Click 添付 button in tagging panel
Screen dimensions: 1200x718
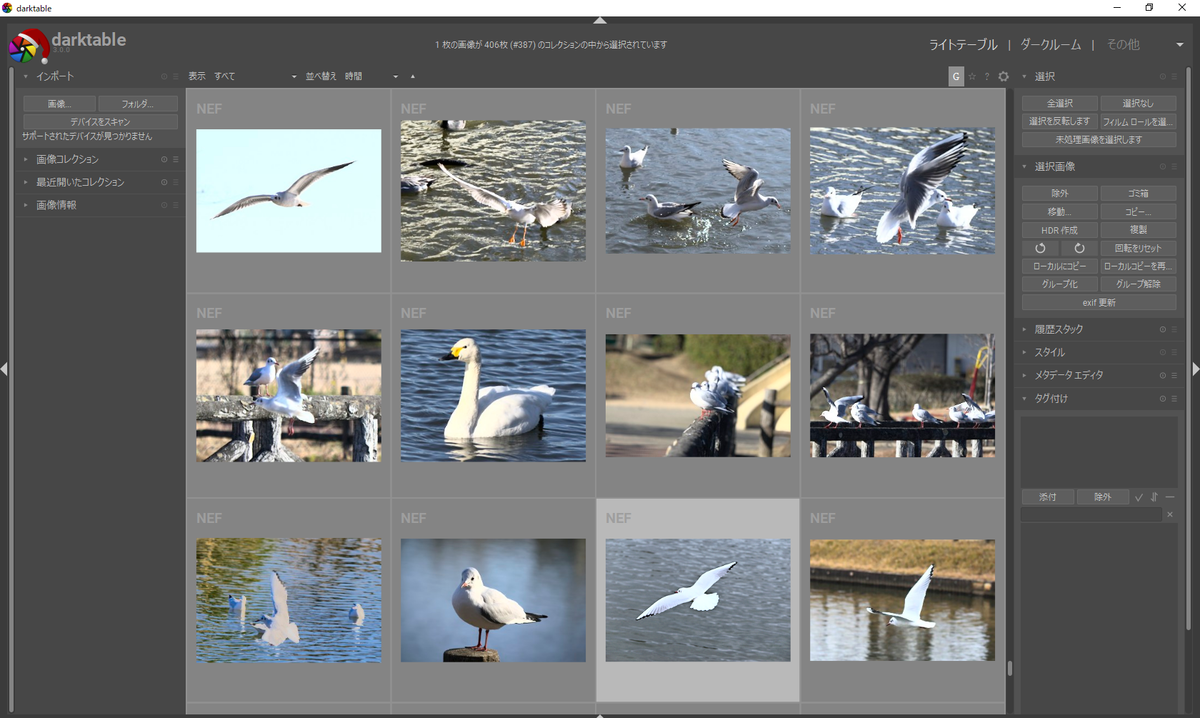1048,497
